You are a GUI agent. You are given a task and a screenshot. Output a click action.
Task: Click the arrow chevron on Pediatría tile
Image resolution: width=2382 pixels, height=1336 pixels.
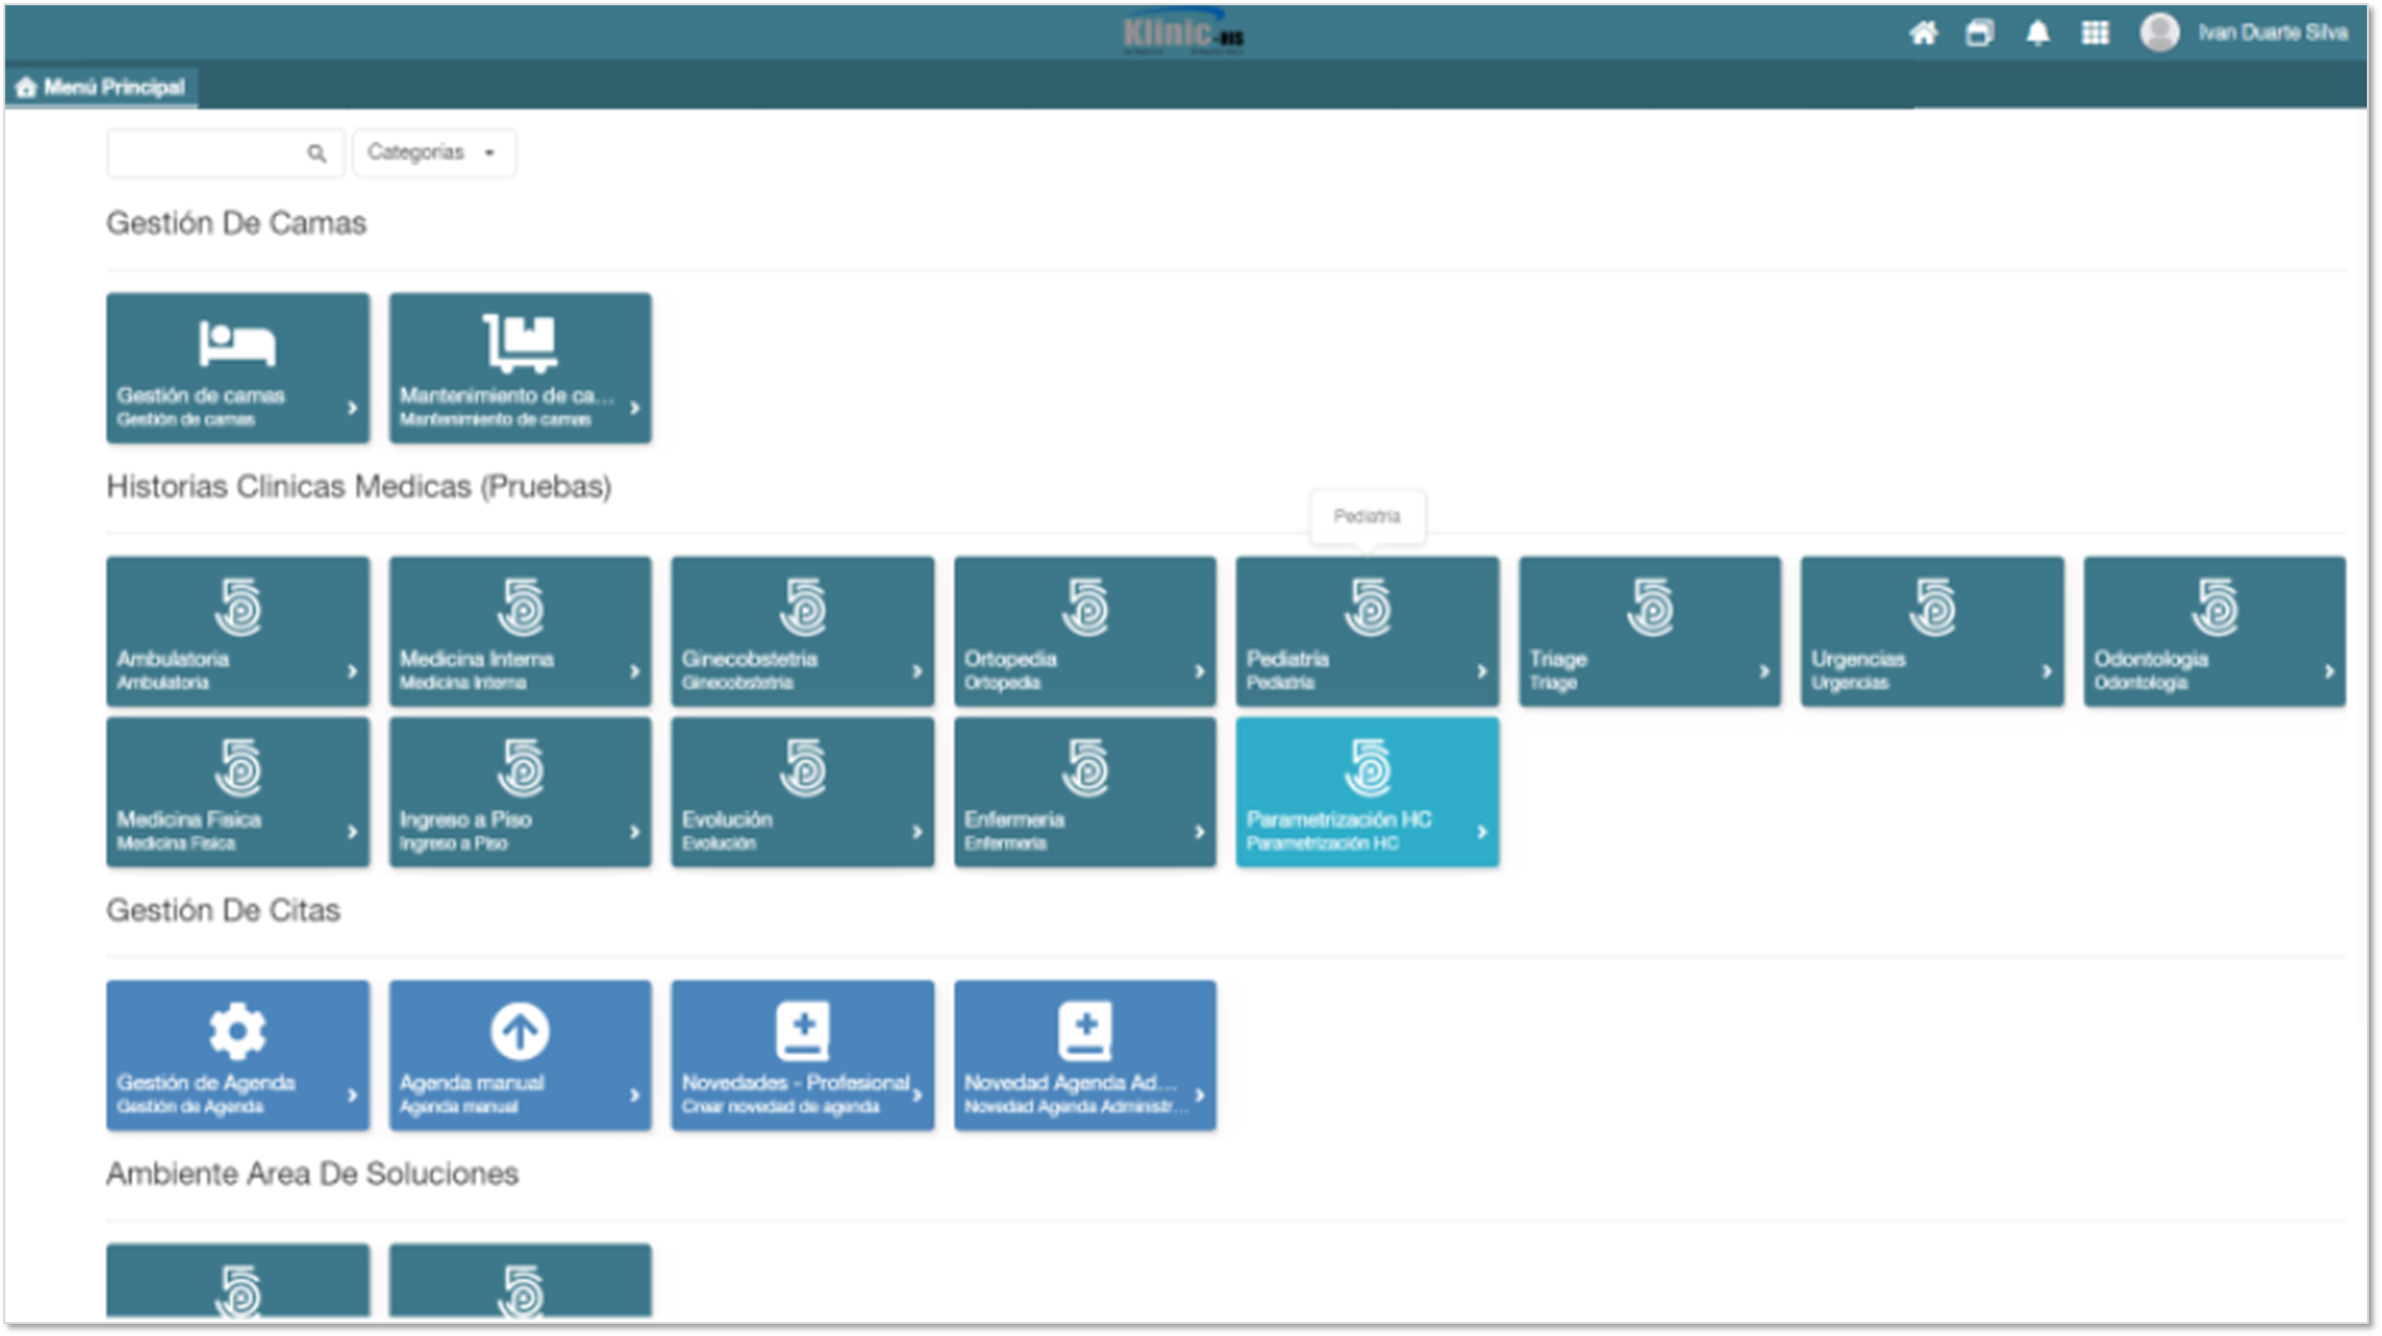(1482, 672)
